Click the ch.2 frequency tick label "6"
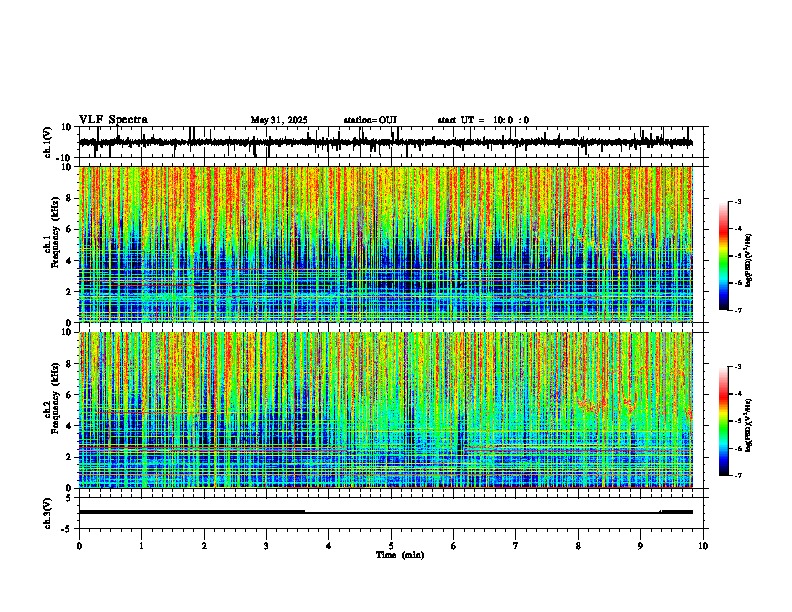 click(70, 395)
